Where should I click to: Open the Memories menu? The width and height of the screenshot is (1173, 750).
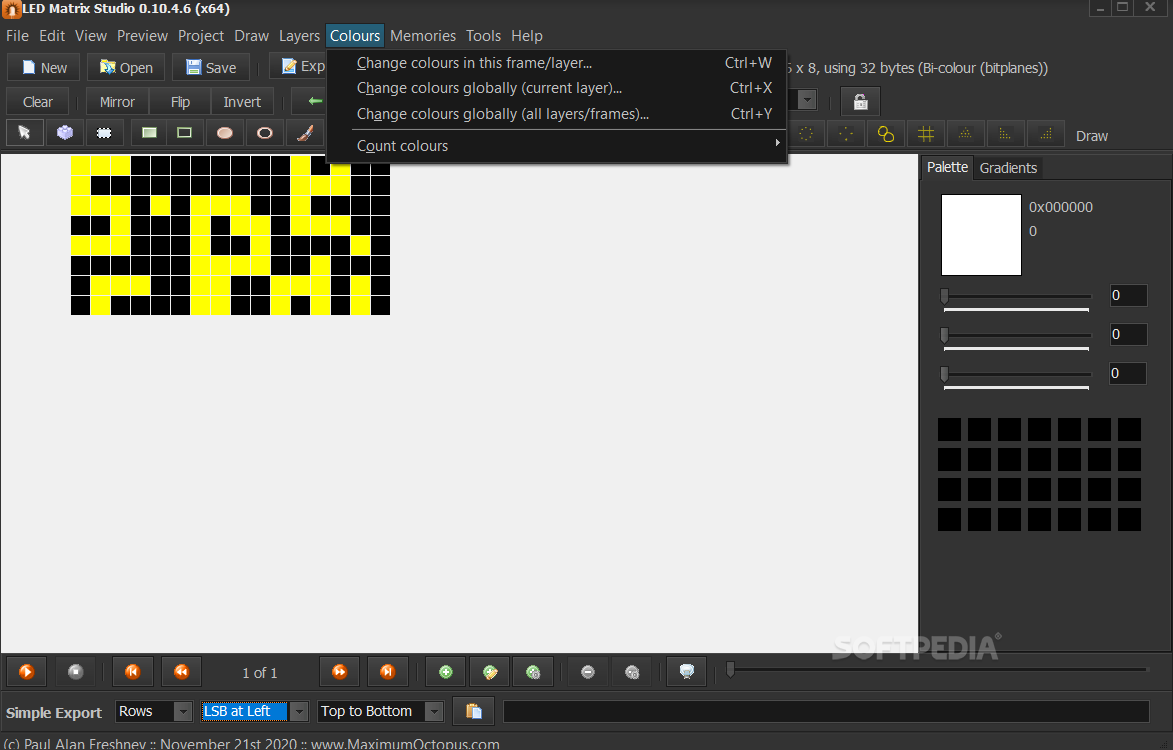pos(423,36)
